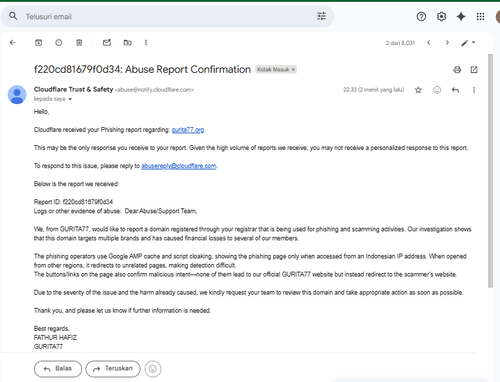The width and height of the screenshot is (500, 382).
Task: Open search filter options icon
Action: click(321, 16)
